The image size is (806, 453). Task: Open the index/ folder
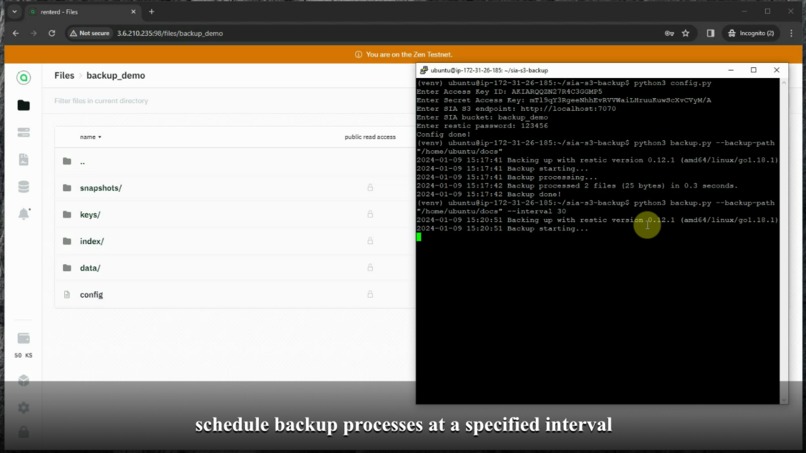tap(91, 241)
